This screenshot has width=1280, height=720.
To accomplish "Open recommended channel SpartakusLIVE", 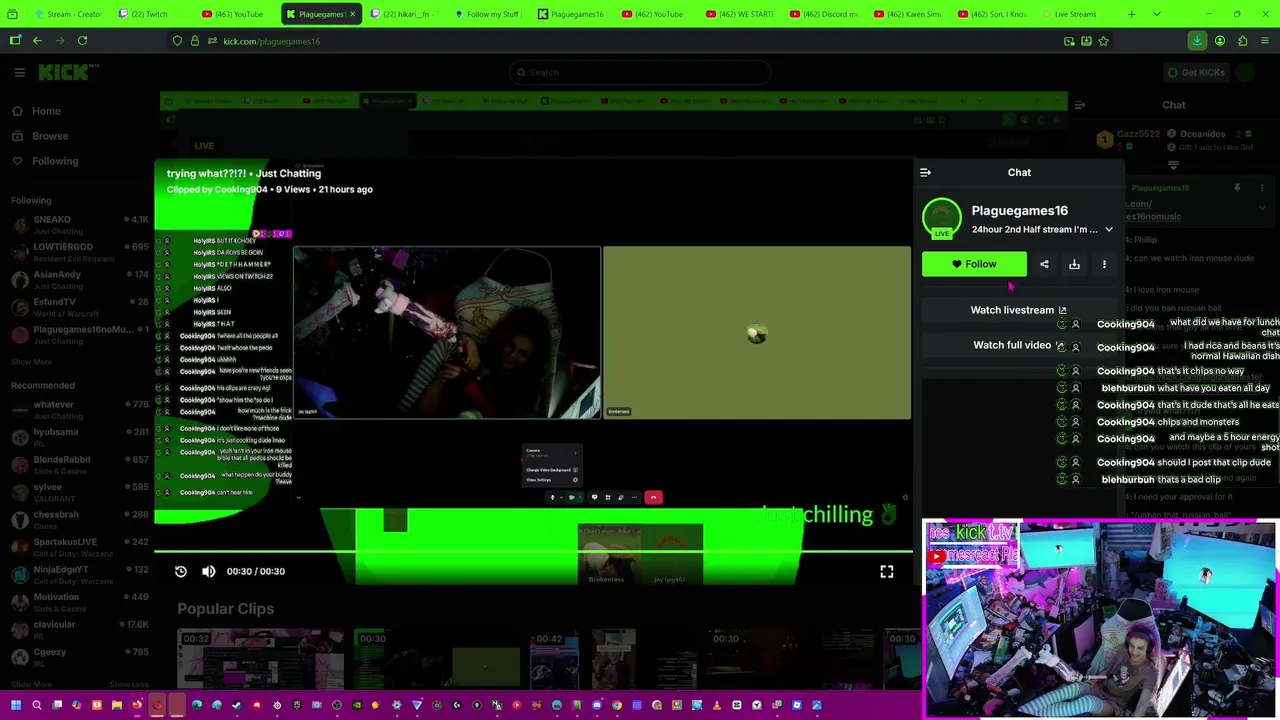I will tap(80, 546).
